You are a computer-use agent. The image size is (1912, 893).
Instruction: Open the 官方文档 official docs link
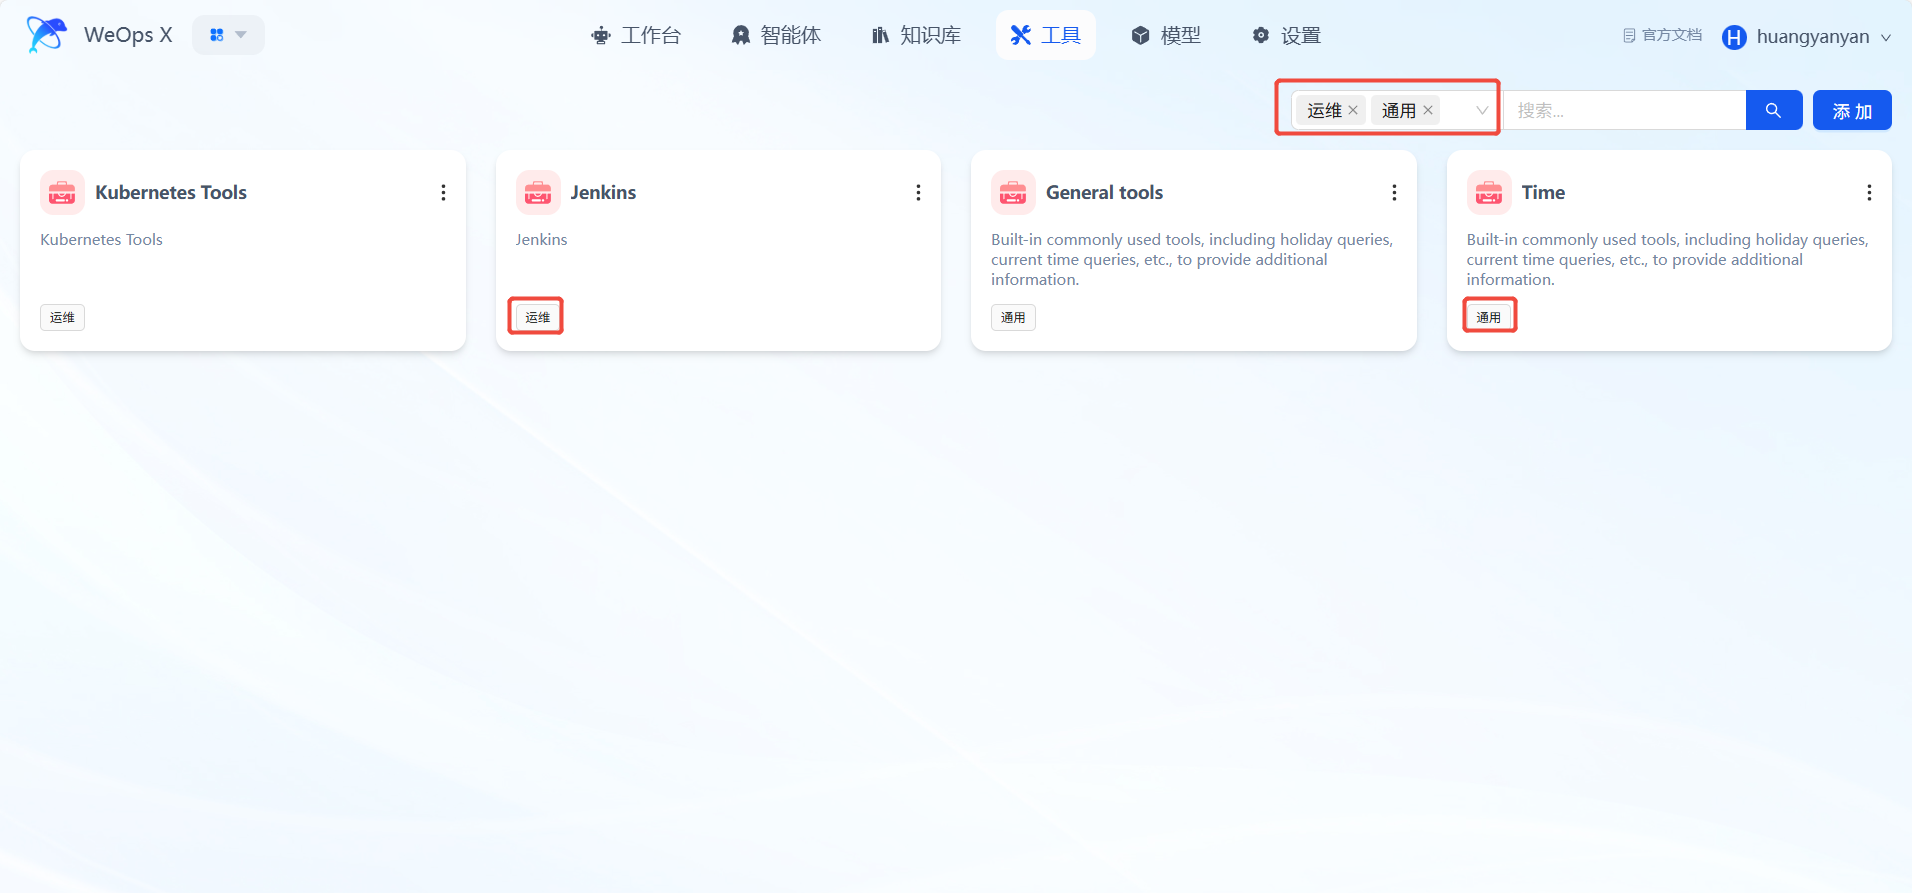1662,35
